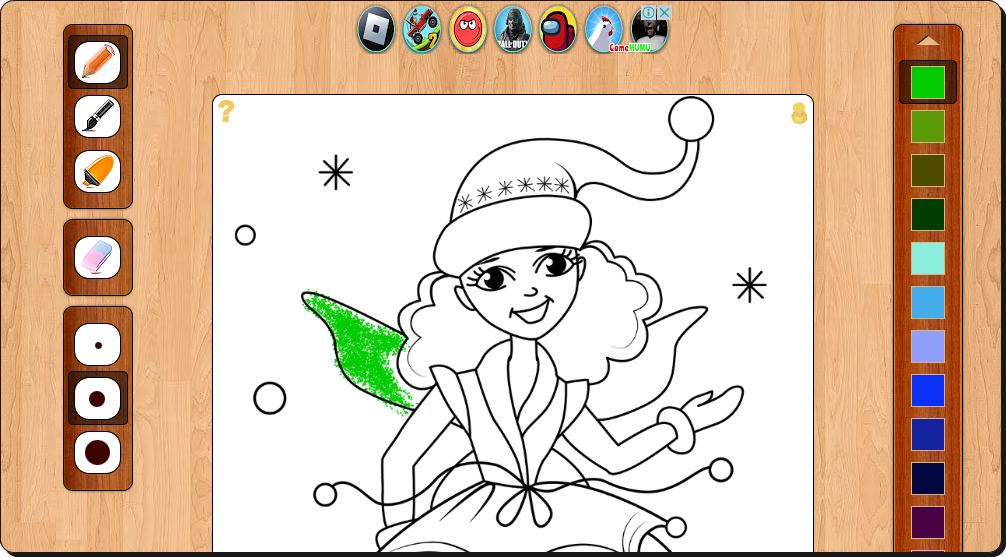The image size is (1006, 557).
Task: Open the Call of Duty game icon
Action: [x=513, y=29]
